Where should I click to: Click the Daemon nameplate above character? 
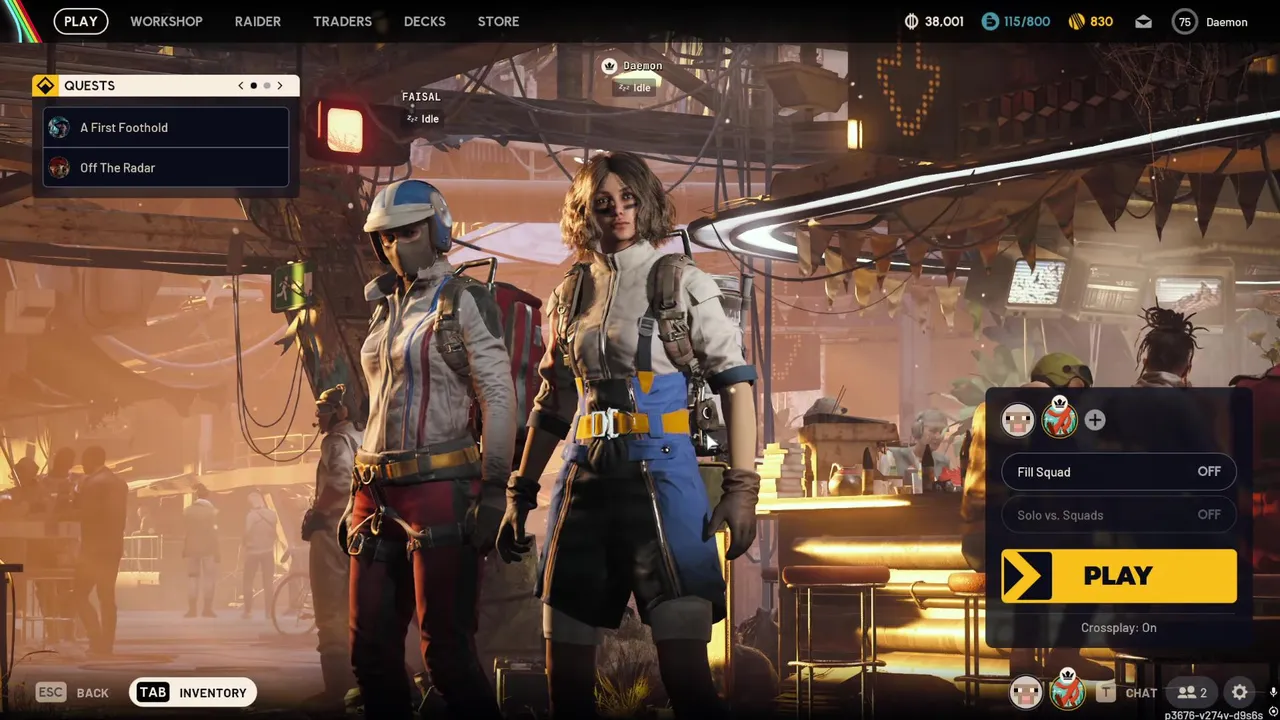(642, 66)
